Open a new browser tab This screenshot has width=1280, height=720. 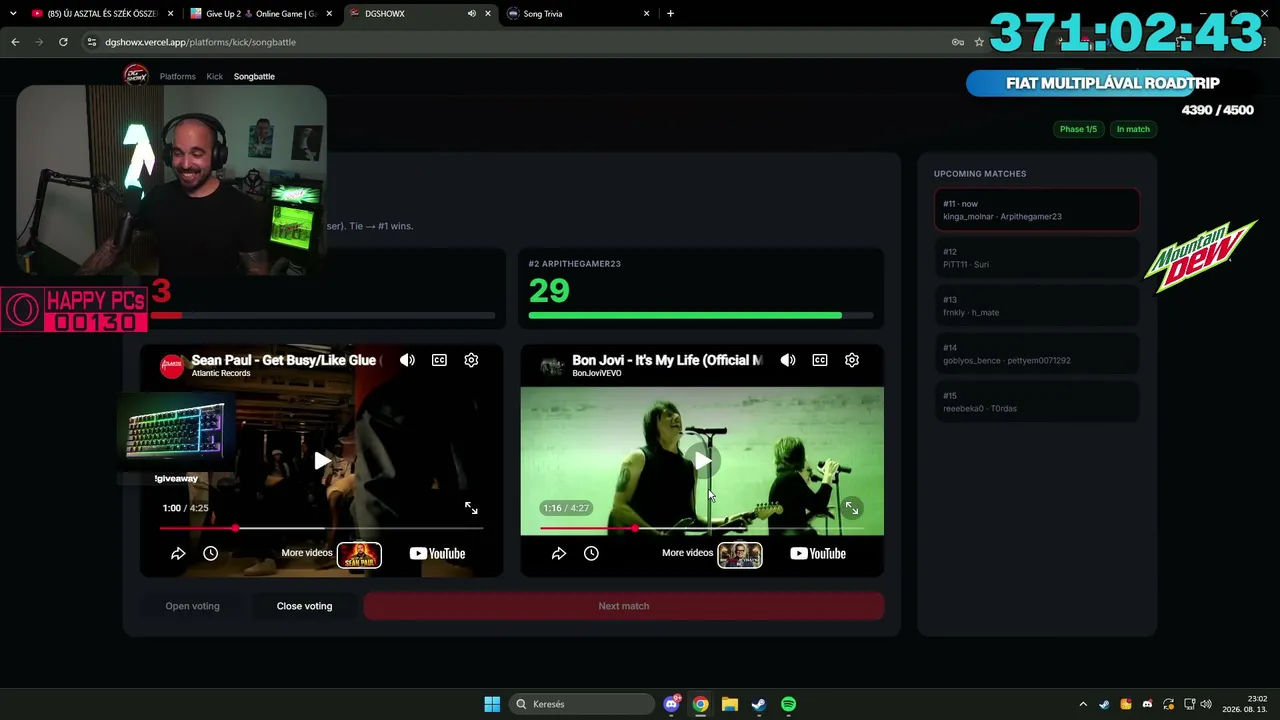coord(670,14)
